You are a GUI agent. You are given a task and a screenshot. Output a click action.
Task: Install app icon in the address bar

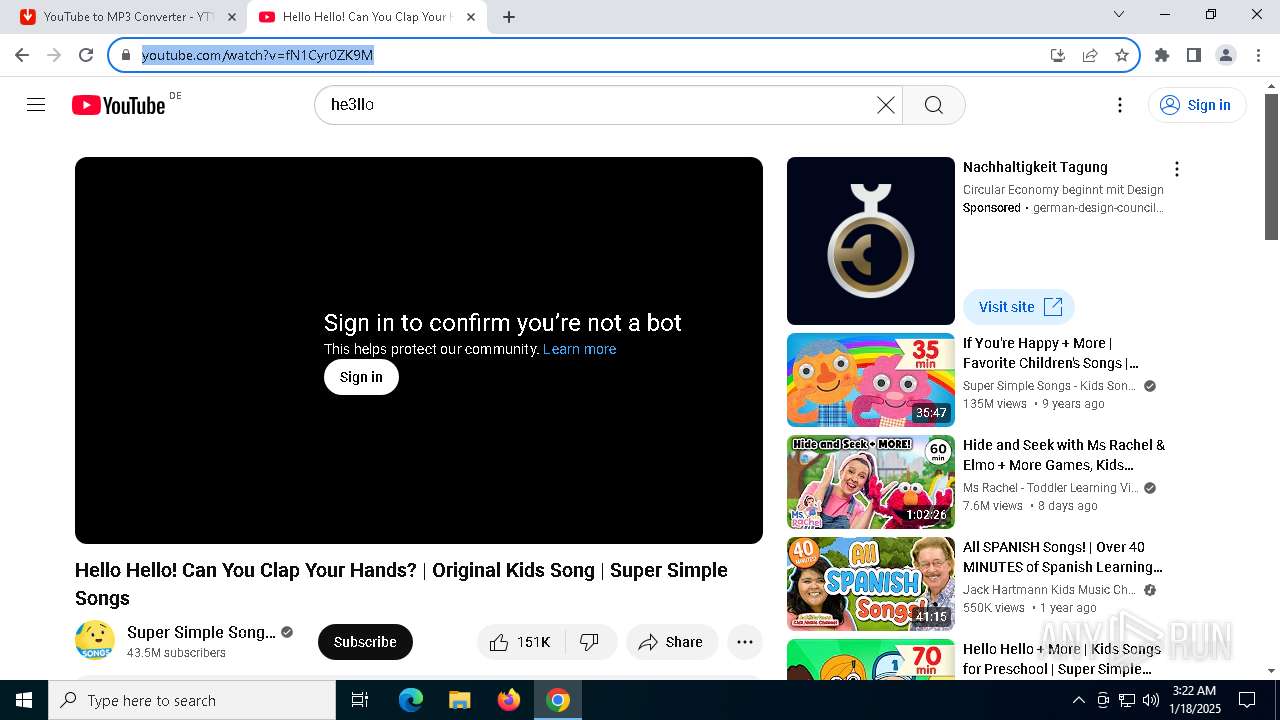point(1058,55)
